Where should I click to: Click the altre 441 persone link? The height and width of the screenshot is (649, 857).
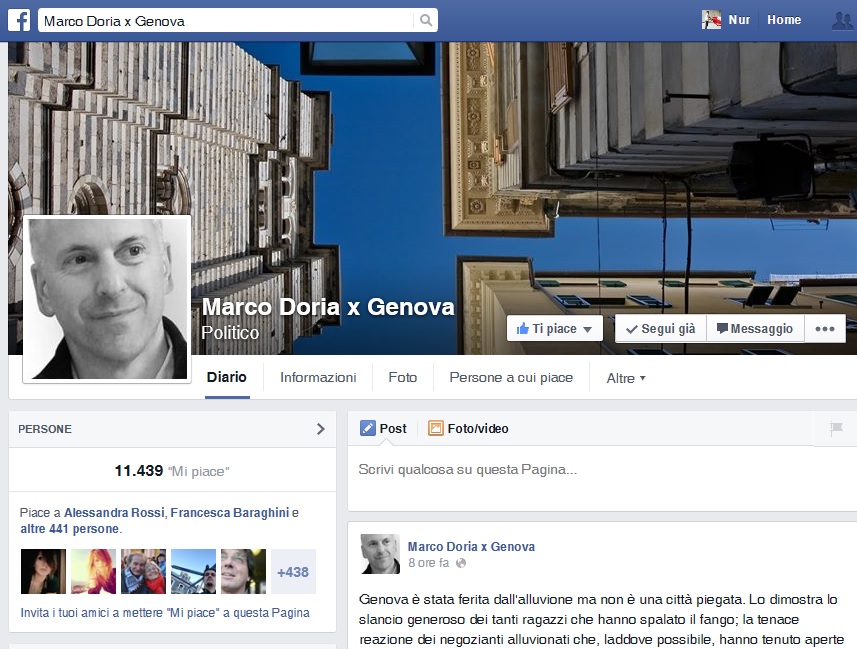70,529
